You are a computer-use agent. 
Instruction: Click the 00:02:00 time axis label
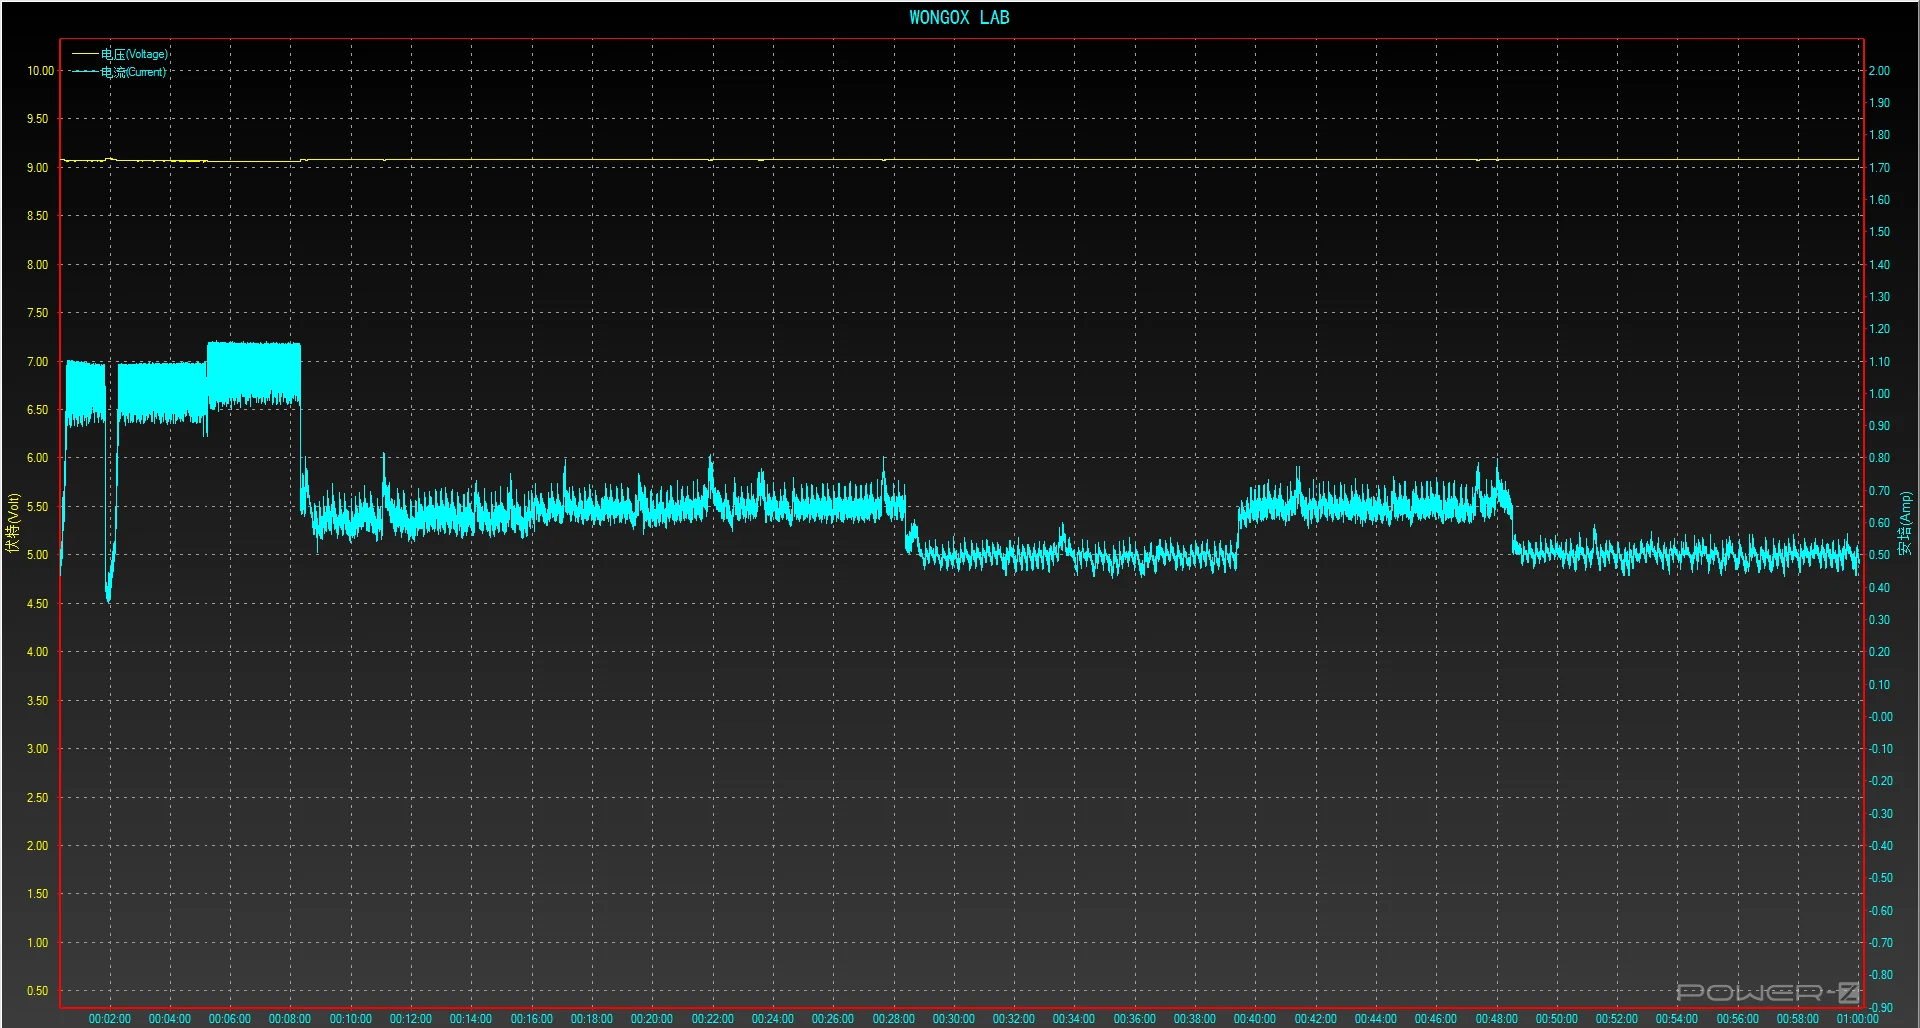tap(110, 1019)
